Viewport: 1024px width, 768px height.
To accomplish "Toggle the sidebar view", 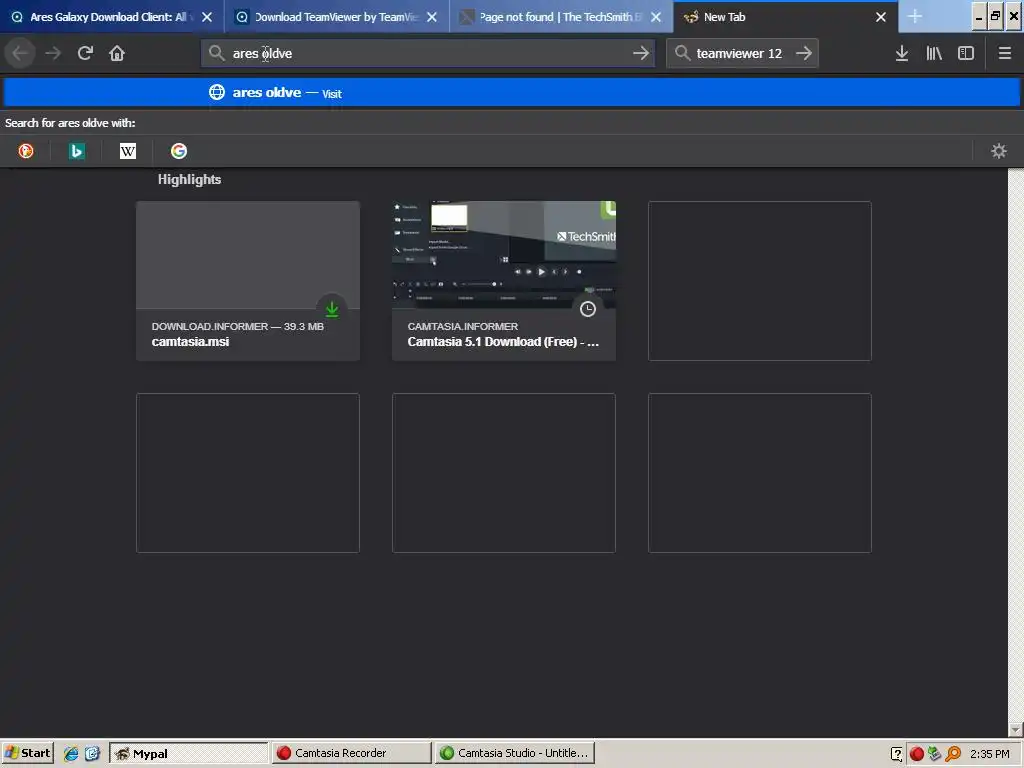I will [x=966, y=54].
